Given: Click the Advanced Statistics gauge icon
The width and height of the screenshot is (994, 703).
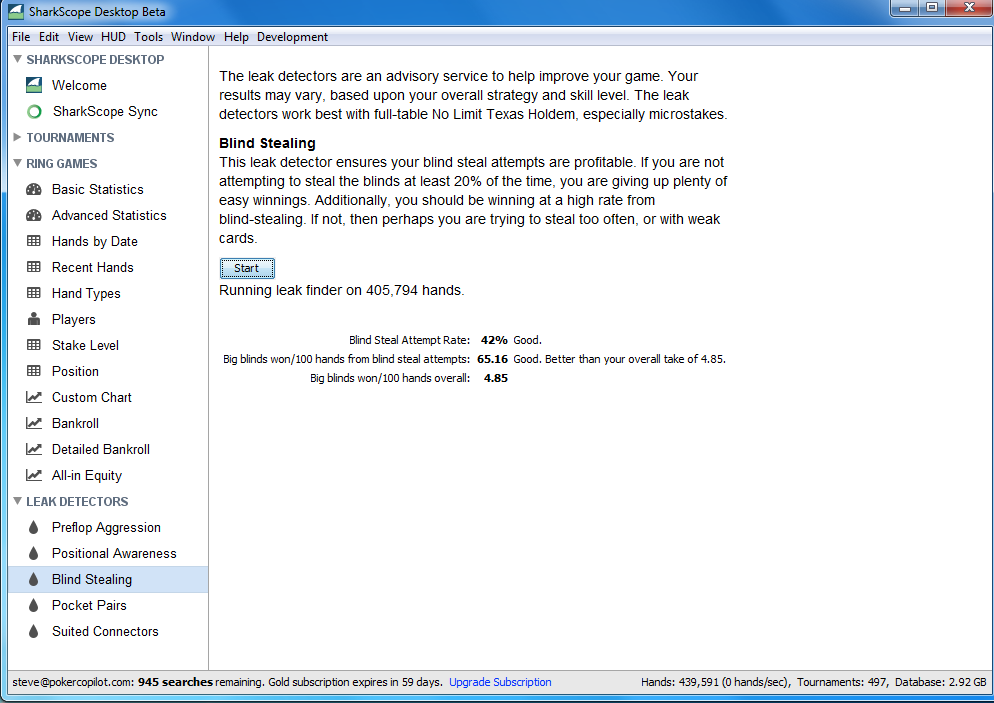Looking at the screenshot, I should (34, 216).
